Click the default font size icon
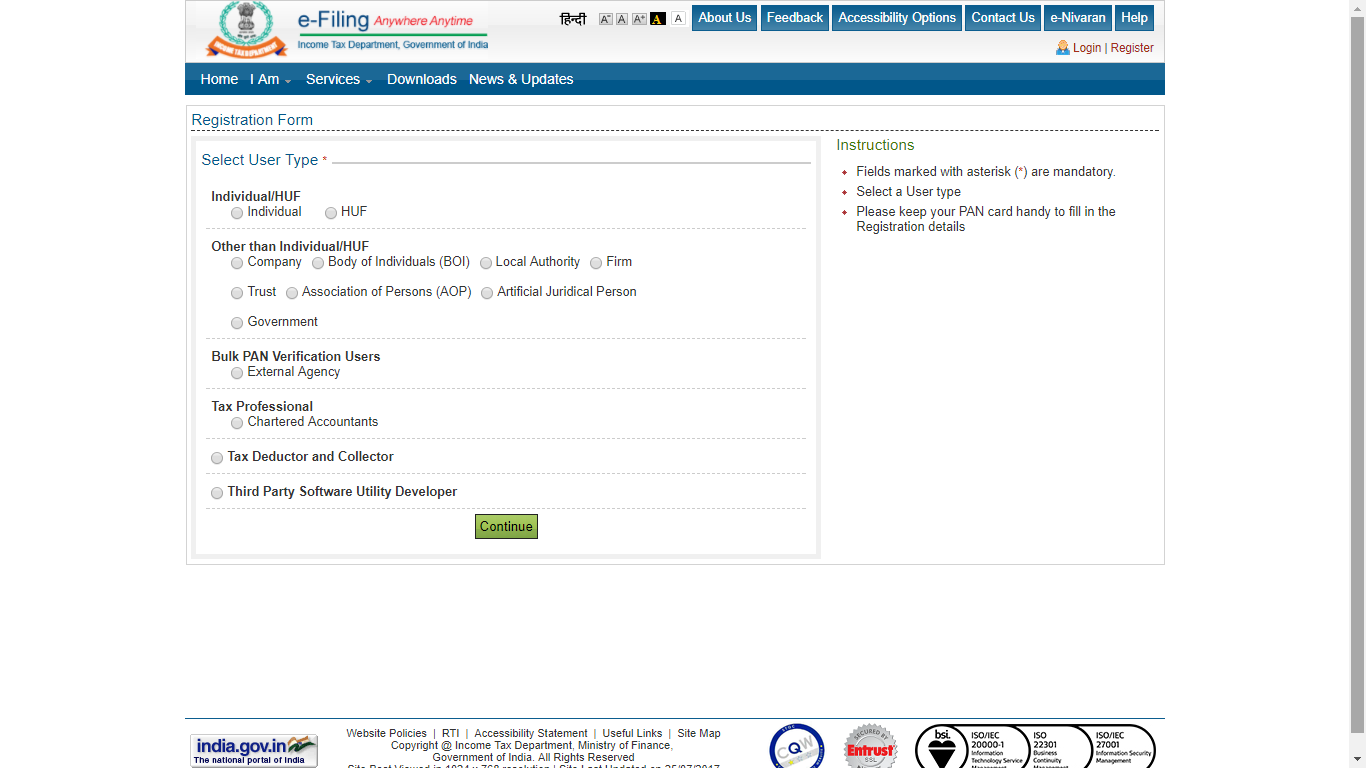1366x768 pixels. [x=621, y=18]
